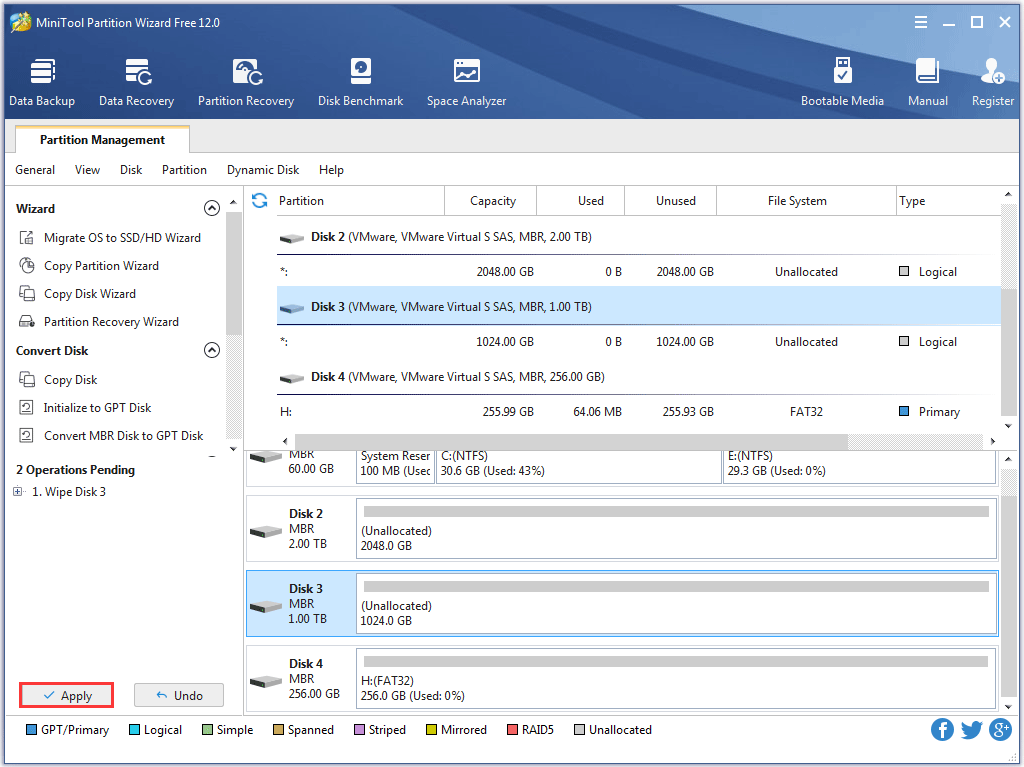
Task: Select Disk 2 in the disk map
Action: [301, 529]
